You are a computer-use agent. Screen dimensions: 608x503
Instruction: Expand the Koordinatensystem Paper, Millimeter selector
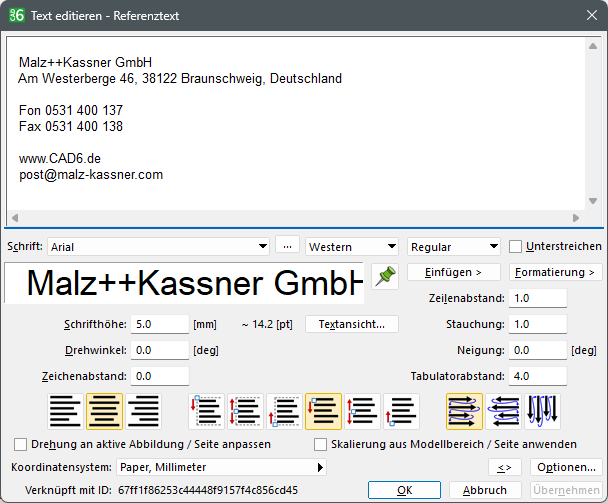pyautogui.click(x=221, y=467)
